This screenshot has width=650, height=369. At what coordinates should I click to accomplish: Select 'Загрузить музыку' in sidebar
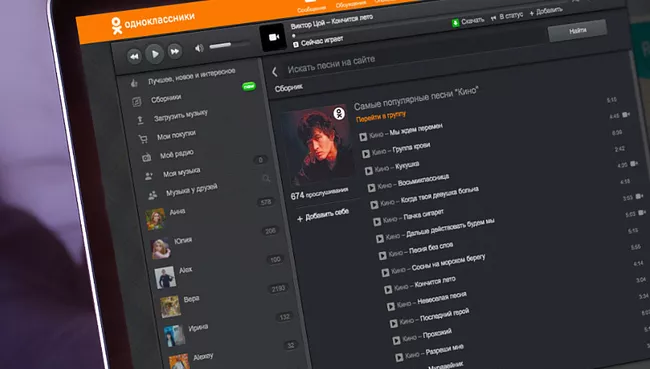click(x=181, y=116)
